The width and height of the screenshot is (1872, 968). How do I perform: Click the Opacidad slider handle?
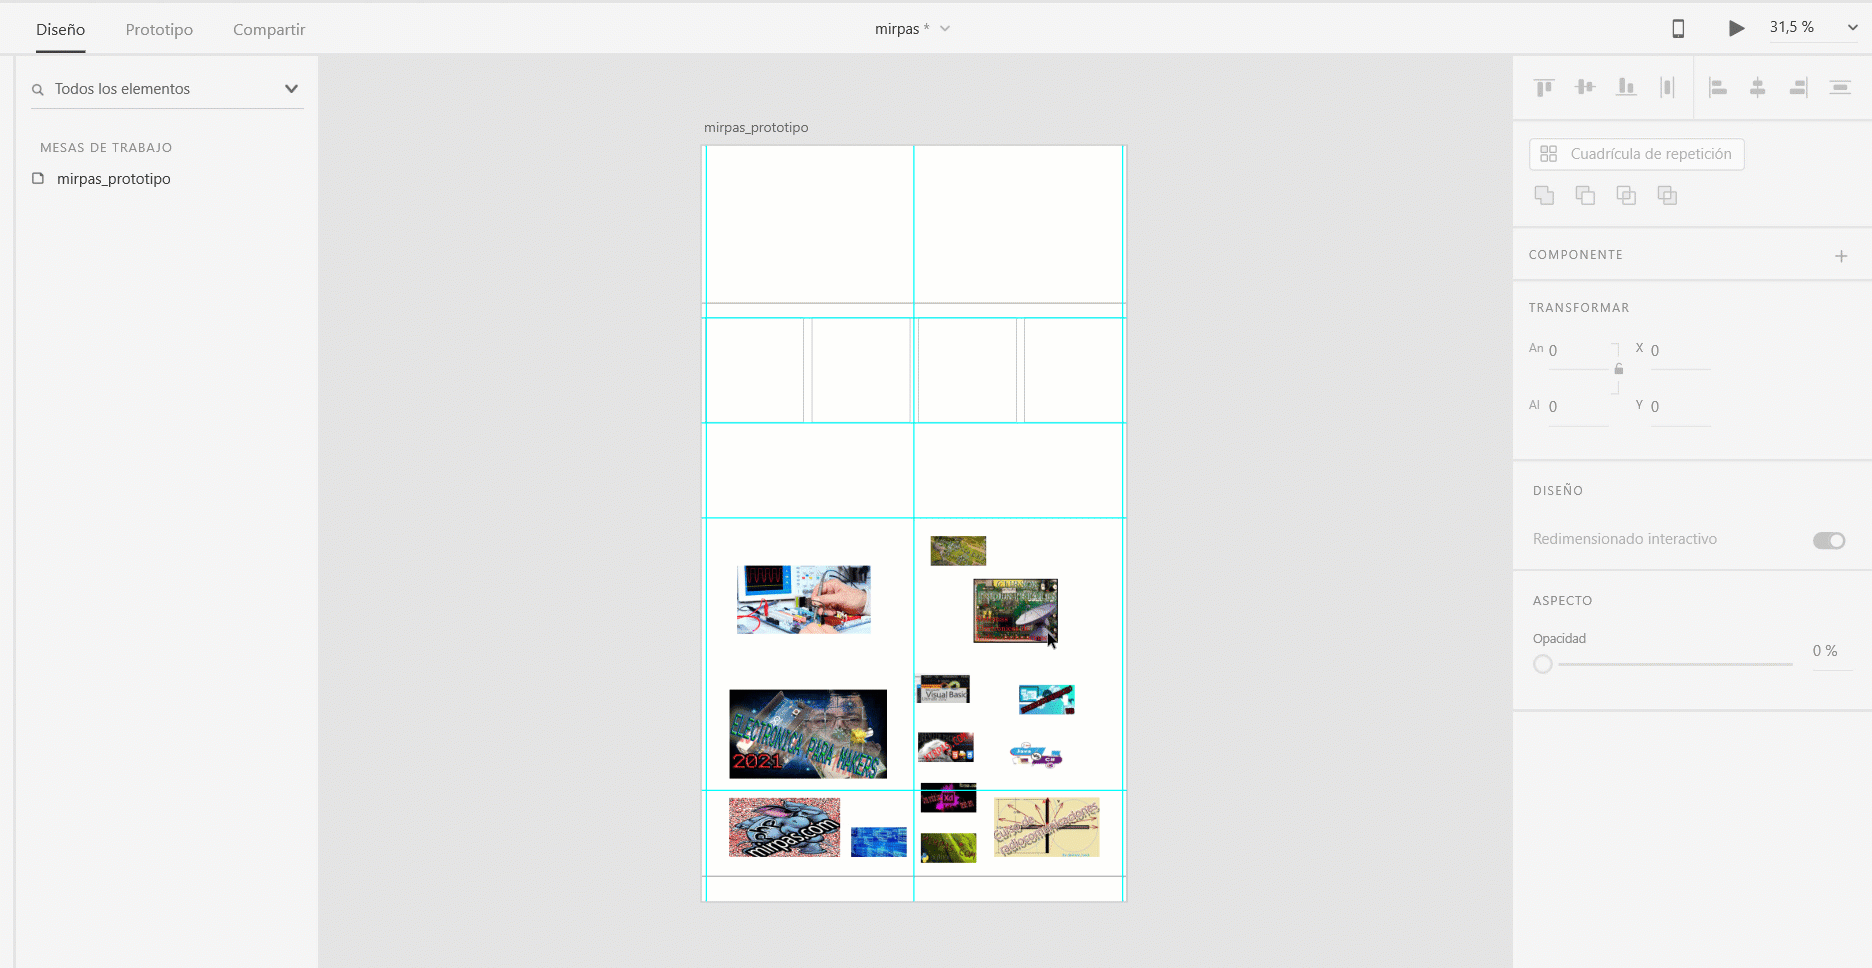point(1543,664)
